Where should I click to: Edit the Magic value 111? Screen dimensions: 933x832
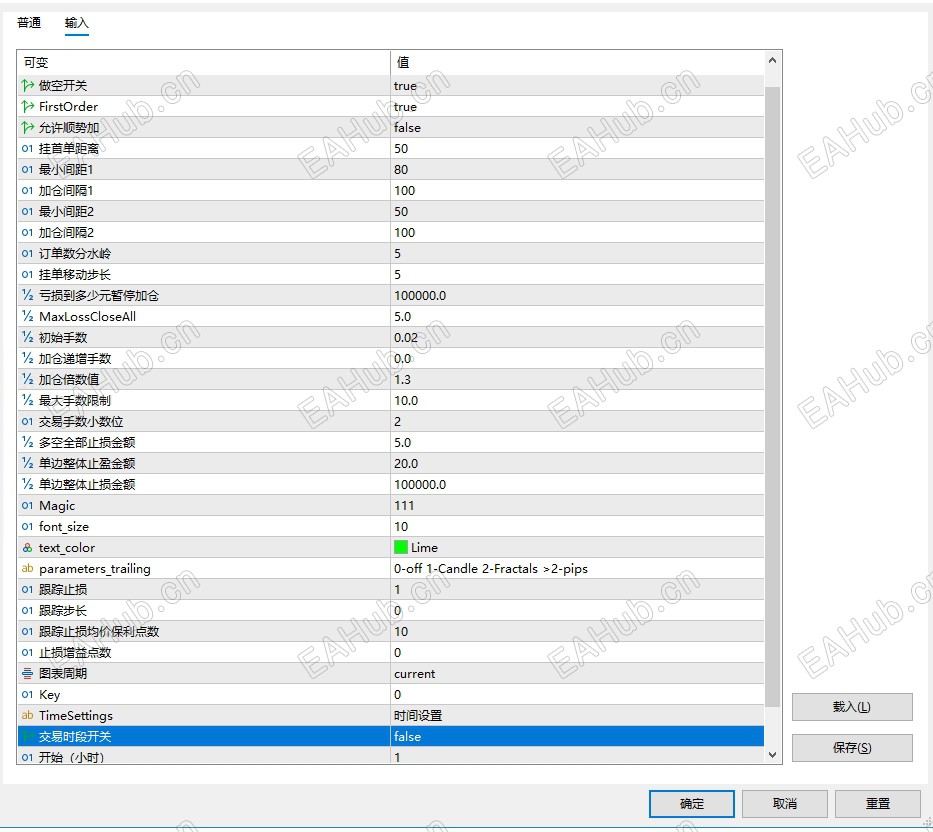click(x=577, y=505)
